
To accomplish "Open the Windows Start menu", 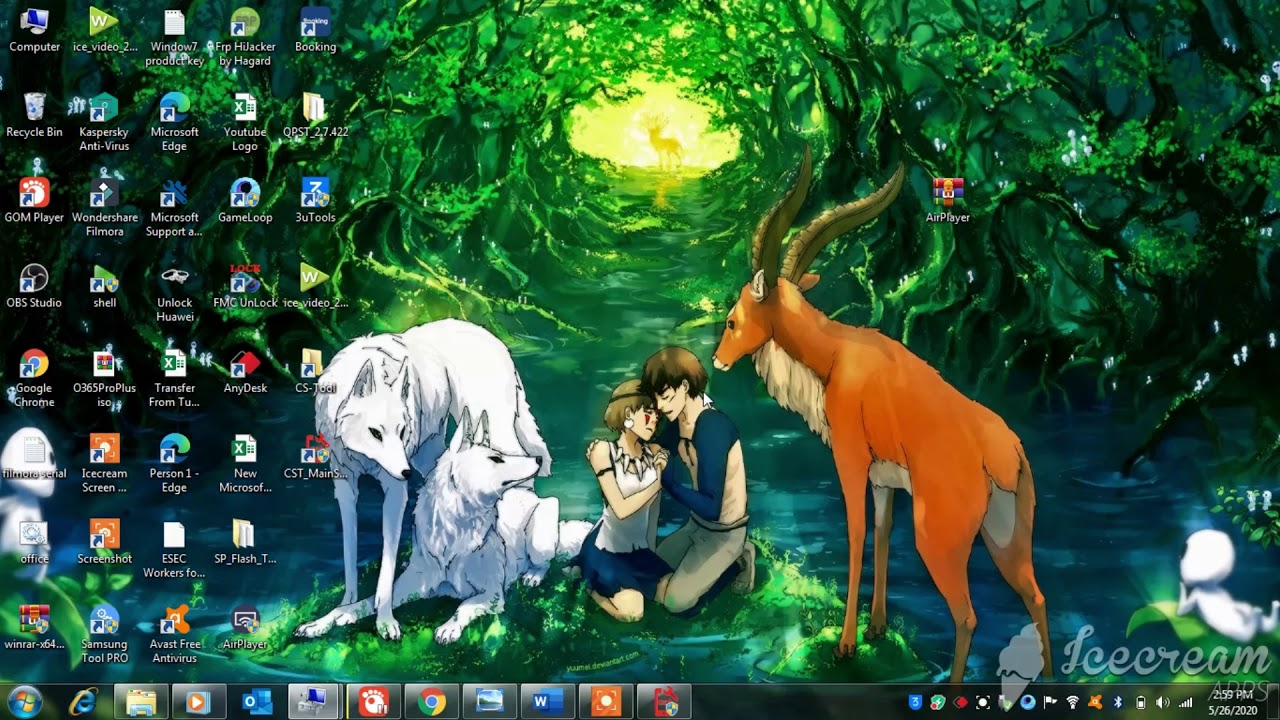I will [x=25, y=702].
